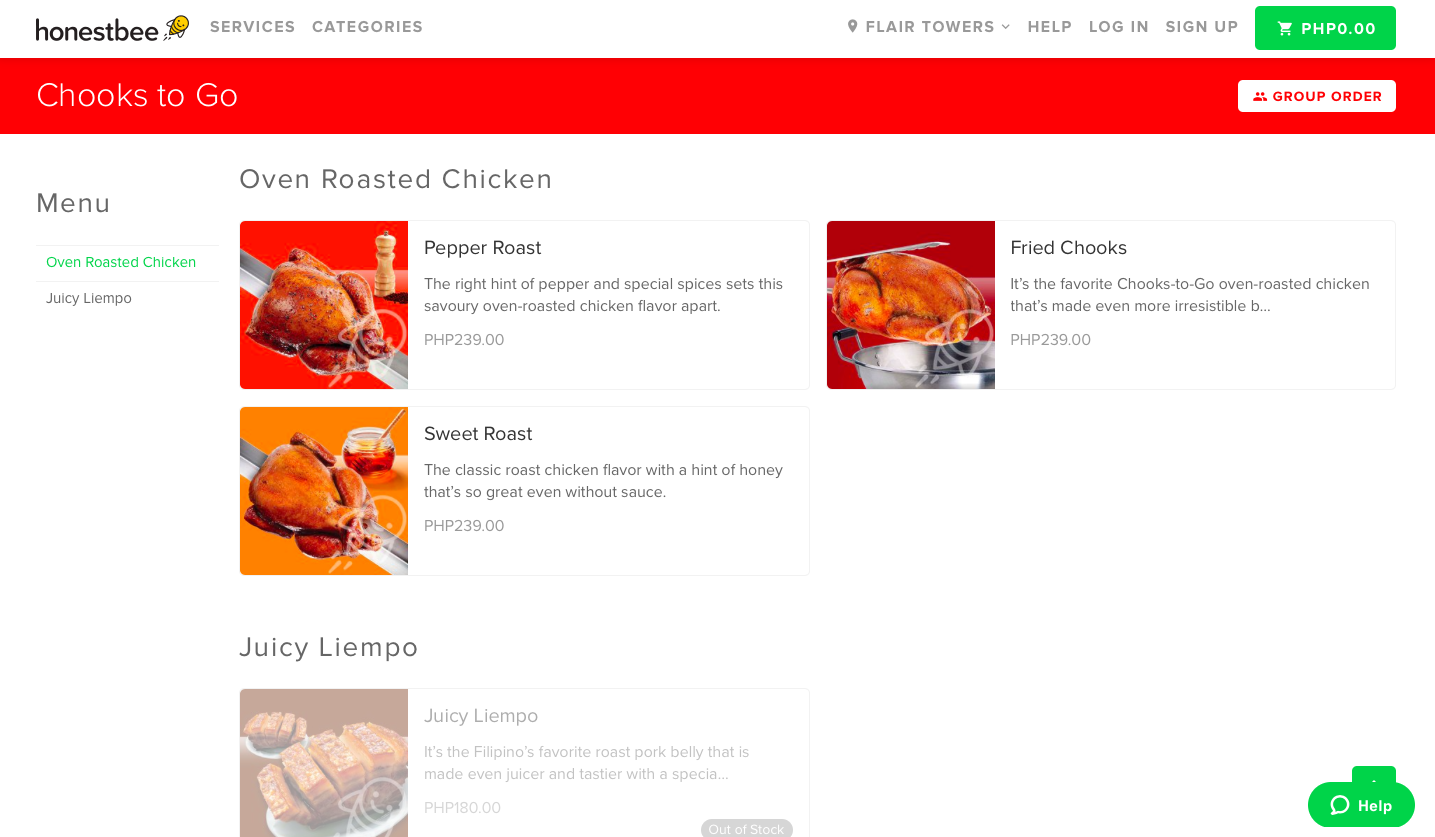Viewport: 1435px width, 837px height.
Task: Open the Help link in header
Action: click(1050, 27)
